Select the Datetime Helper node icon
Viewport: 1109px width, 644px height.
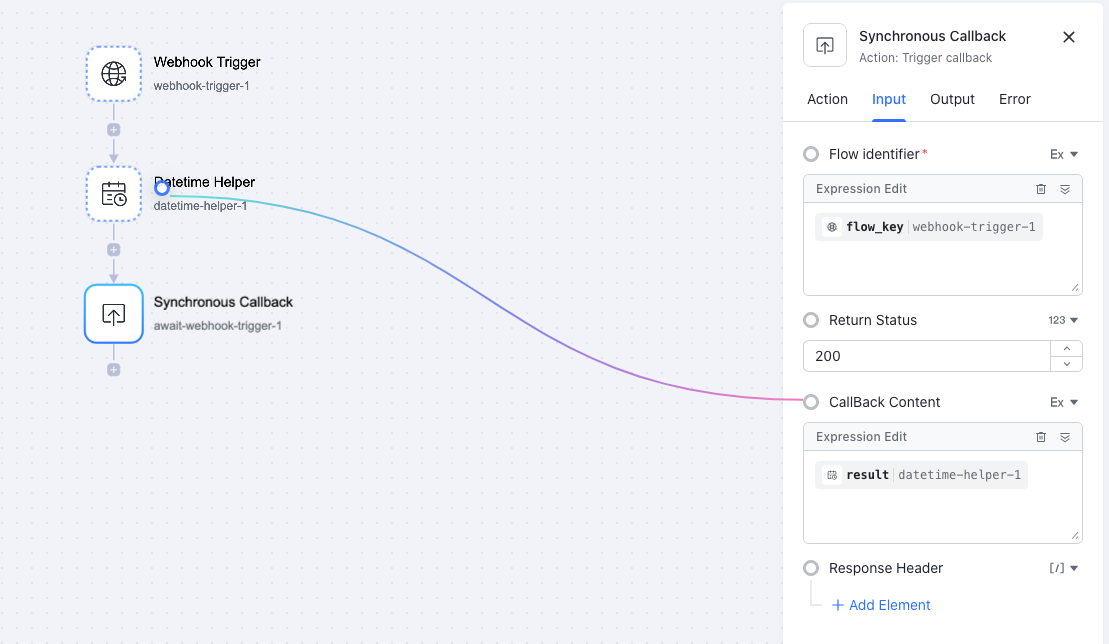pos(113,194)
